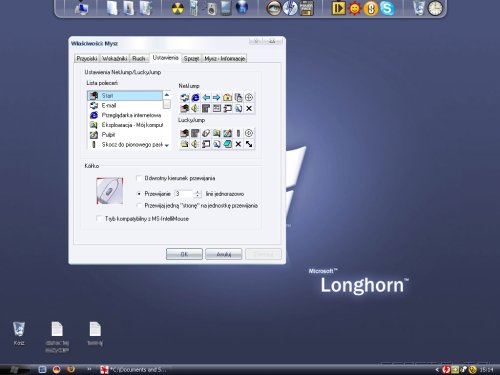Select the back arrow icon in NetJump
The height and width of the screenshot is (375, 500).
coord(206,97)
